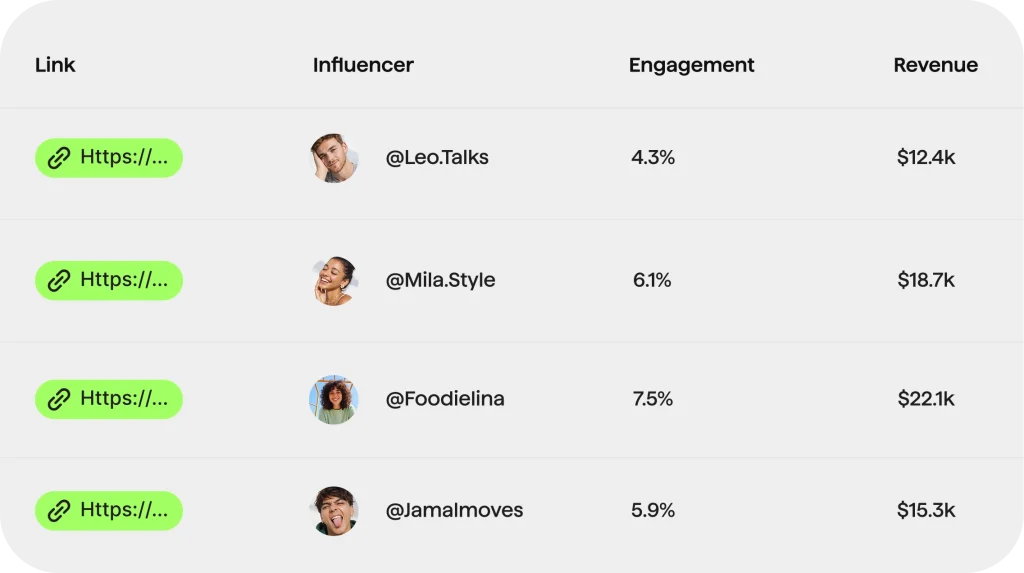Click the link icon in the @Jamalmoves row

(60, 511)
